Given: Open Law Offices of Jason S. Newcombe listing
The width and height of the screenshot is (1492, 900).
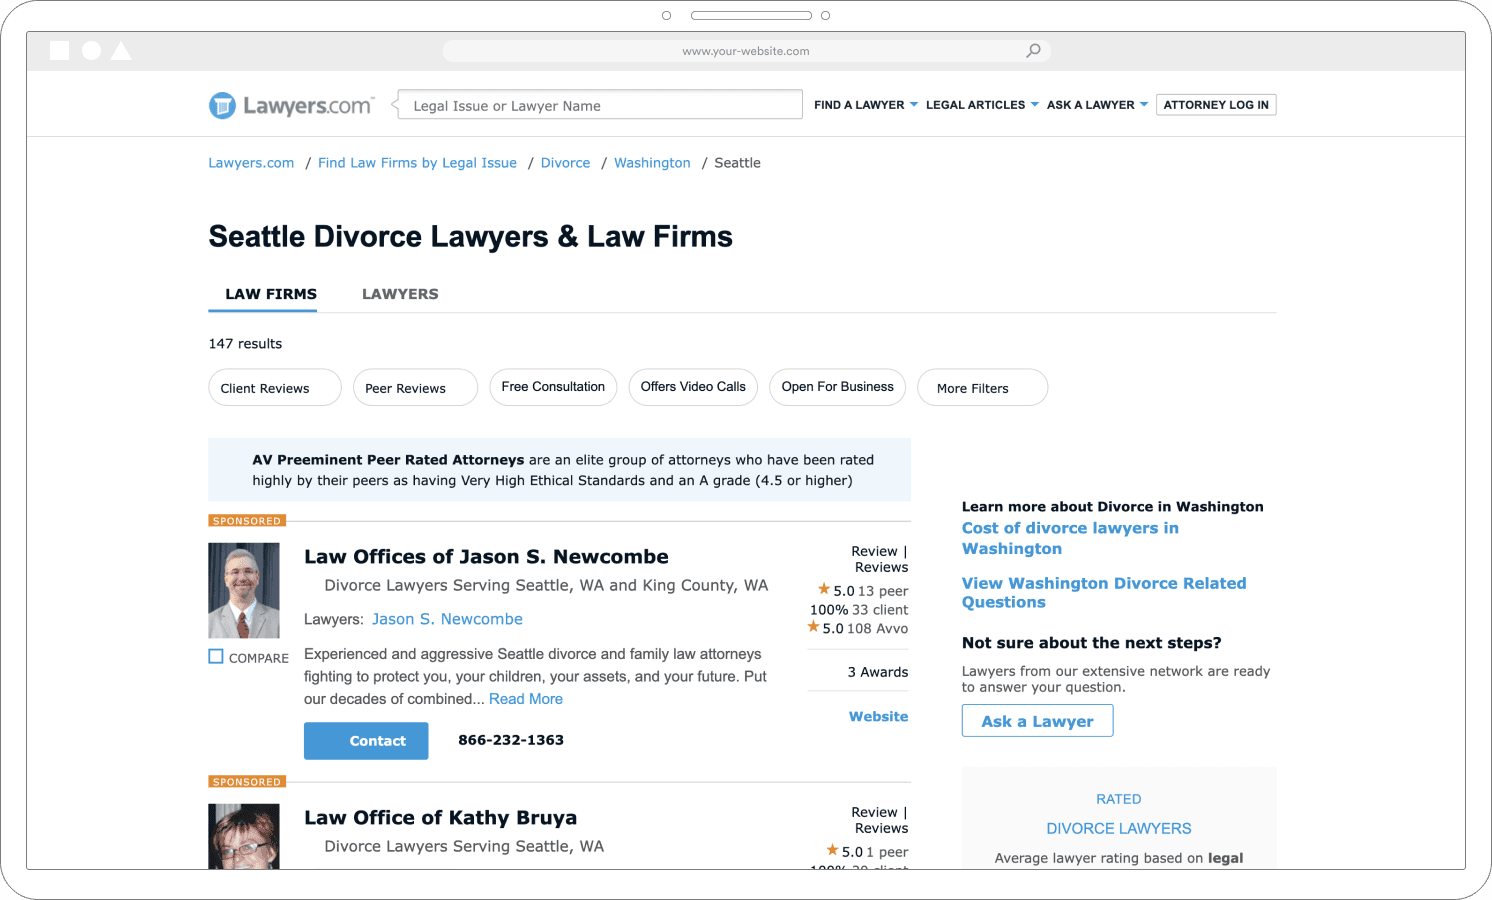Looking at the screenshot, I should click(x=486, y=557).
